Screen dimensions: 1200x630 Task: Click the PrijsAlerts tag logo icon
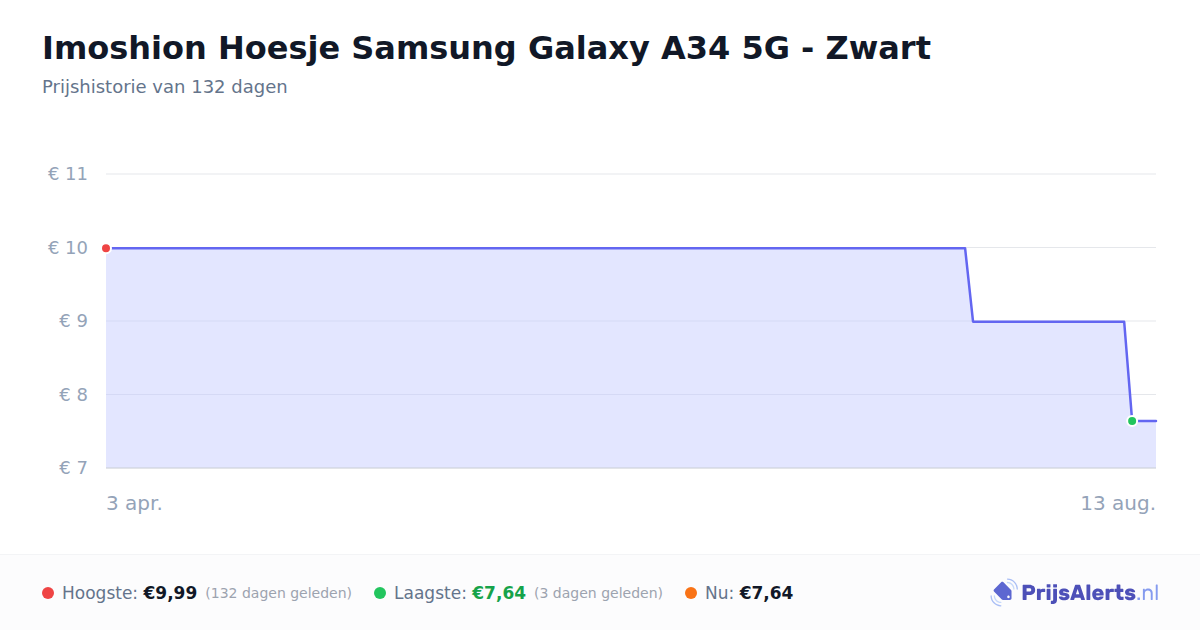[x=1003, y=593]
